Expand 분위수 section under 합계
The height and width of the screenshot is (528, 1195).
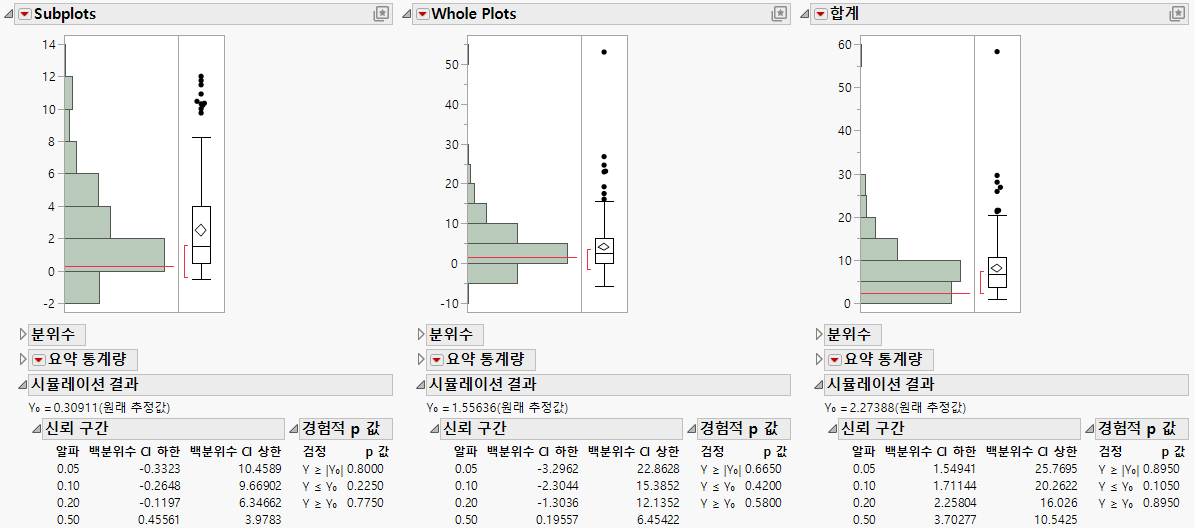click(819, 334)
